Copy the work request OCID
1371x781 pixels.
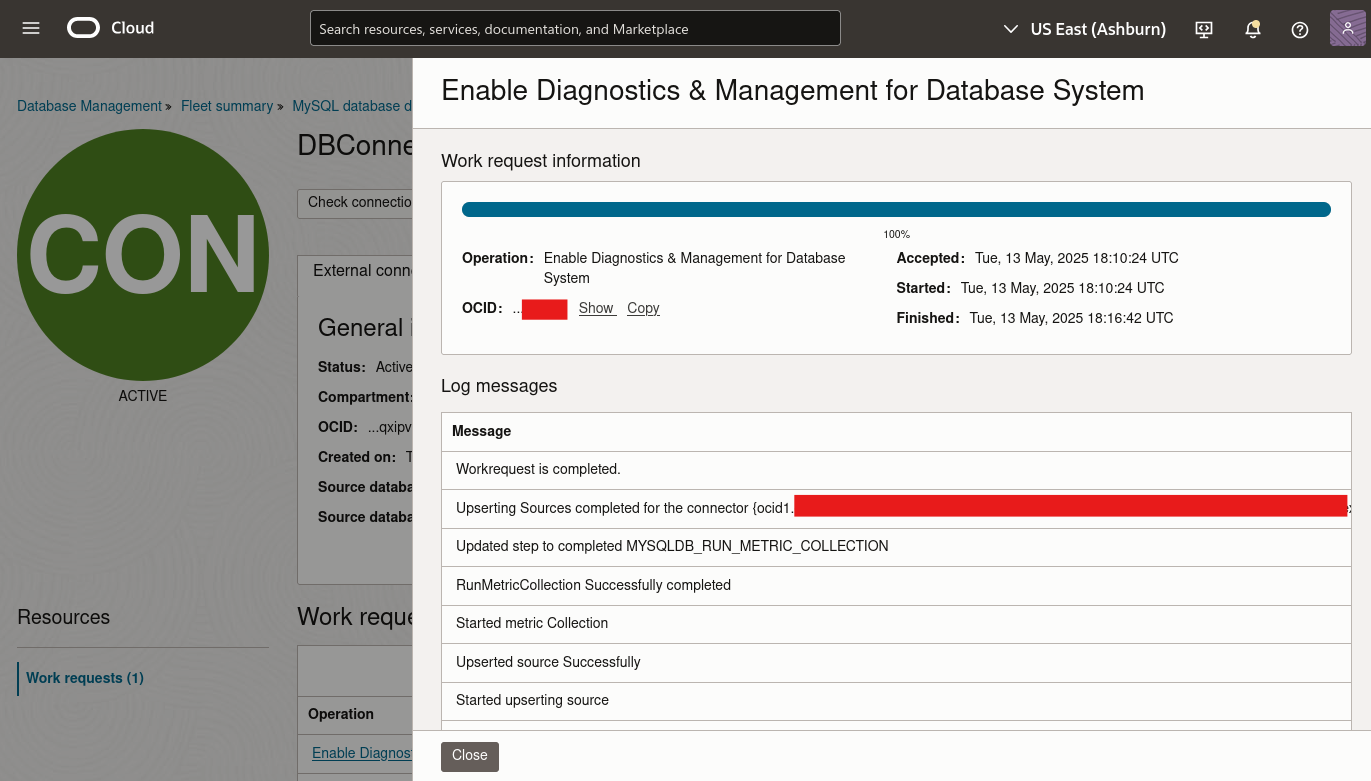642,308
